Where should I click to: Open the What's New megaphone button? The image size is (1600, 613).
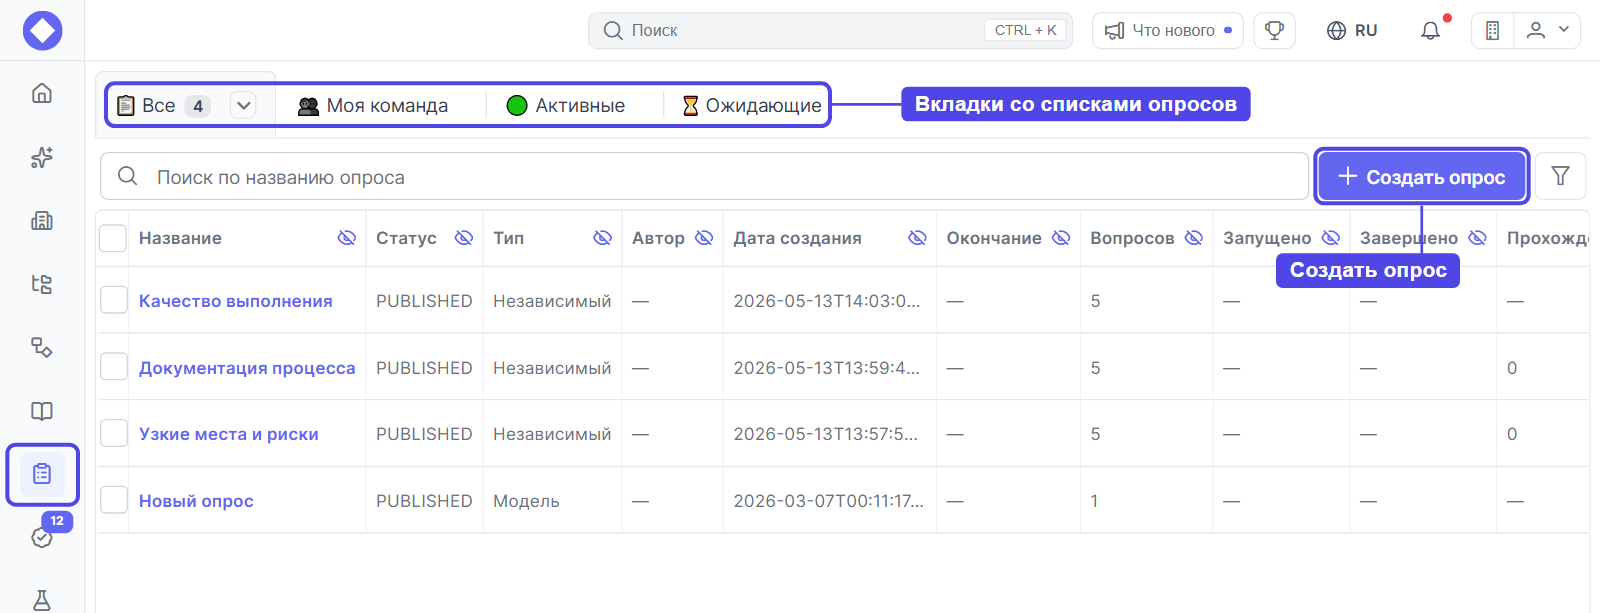pyautogui.click(x=1167, y=30)
